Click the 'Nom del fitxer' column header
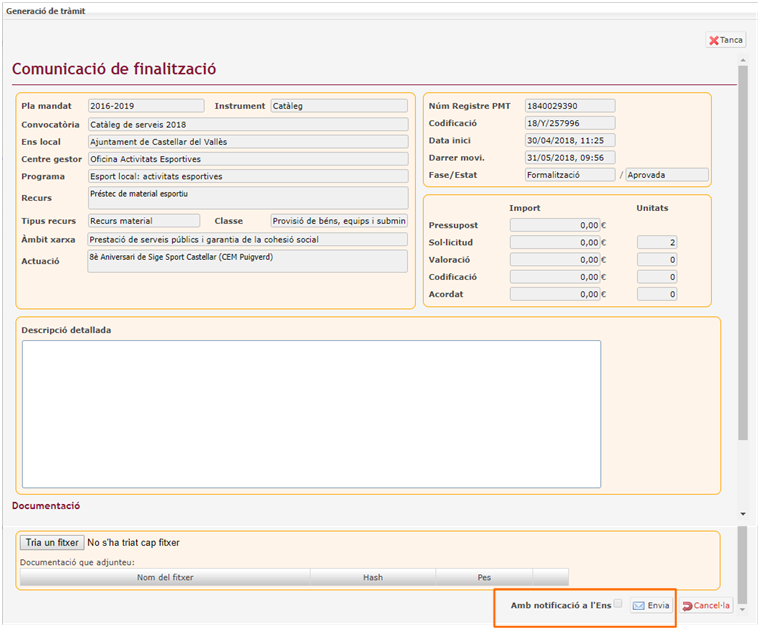The width and height of the screenshot is (762, 631). (165, 577)
